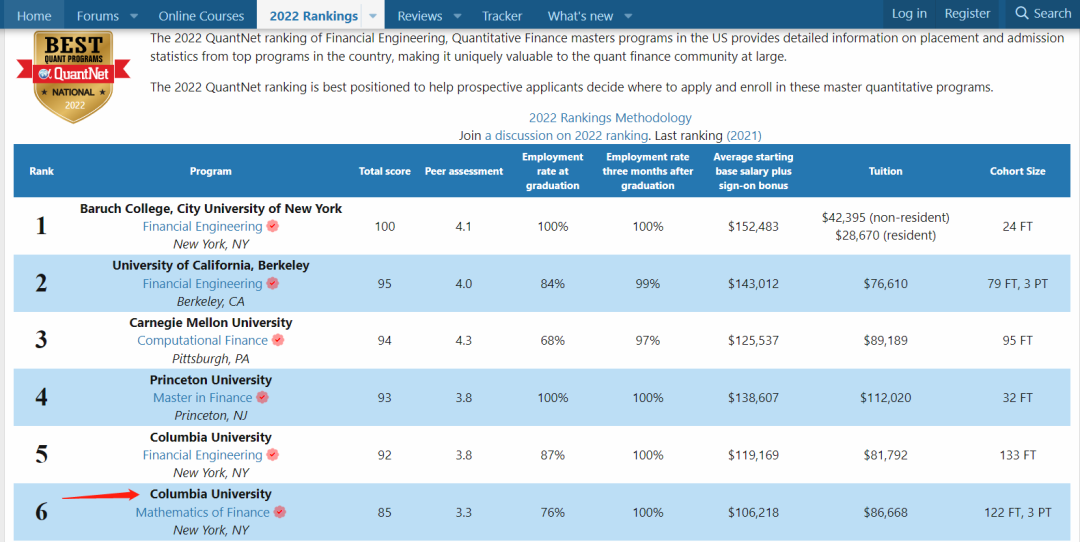Open Columbia Mathematics of Finance link
This screenshot has width=1080, height=542.
click(202, 512)
